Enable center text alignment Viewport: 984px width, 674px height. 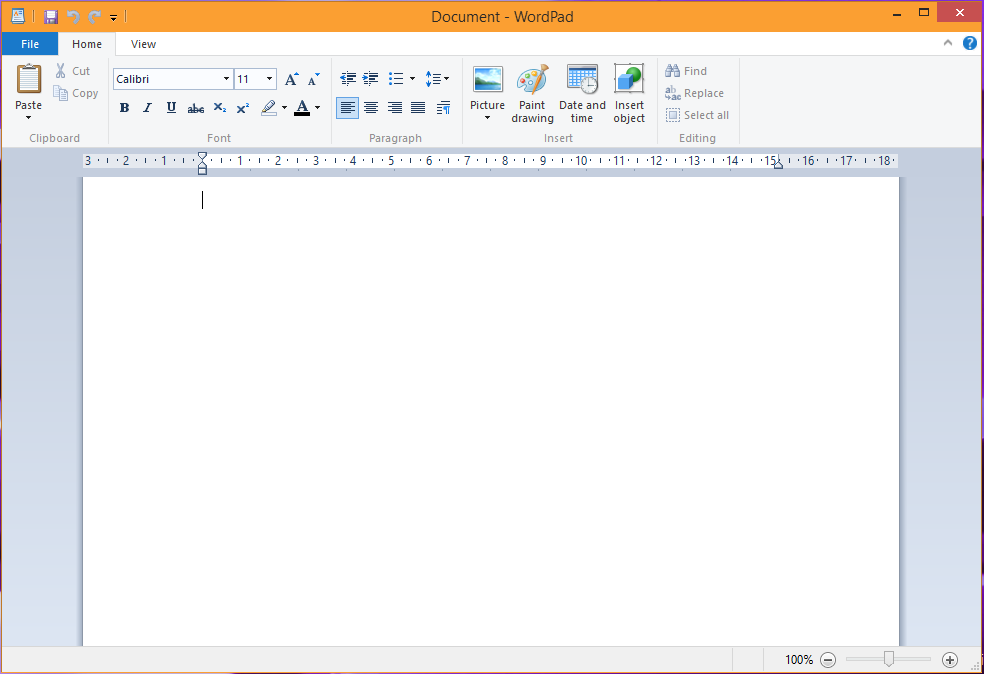pyautogui.click(x=371, y=108)
